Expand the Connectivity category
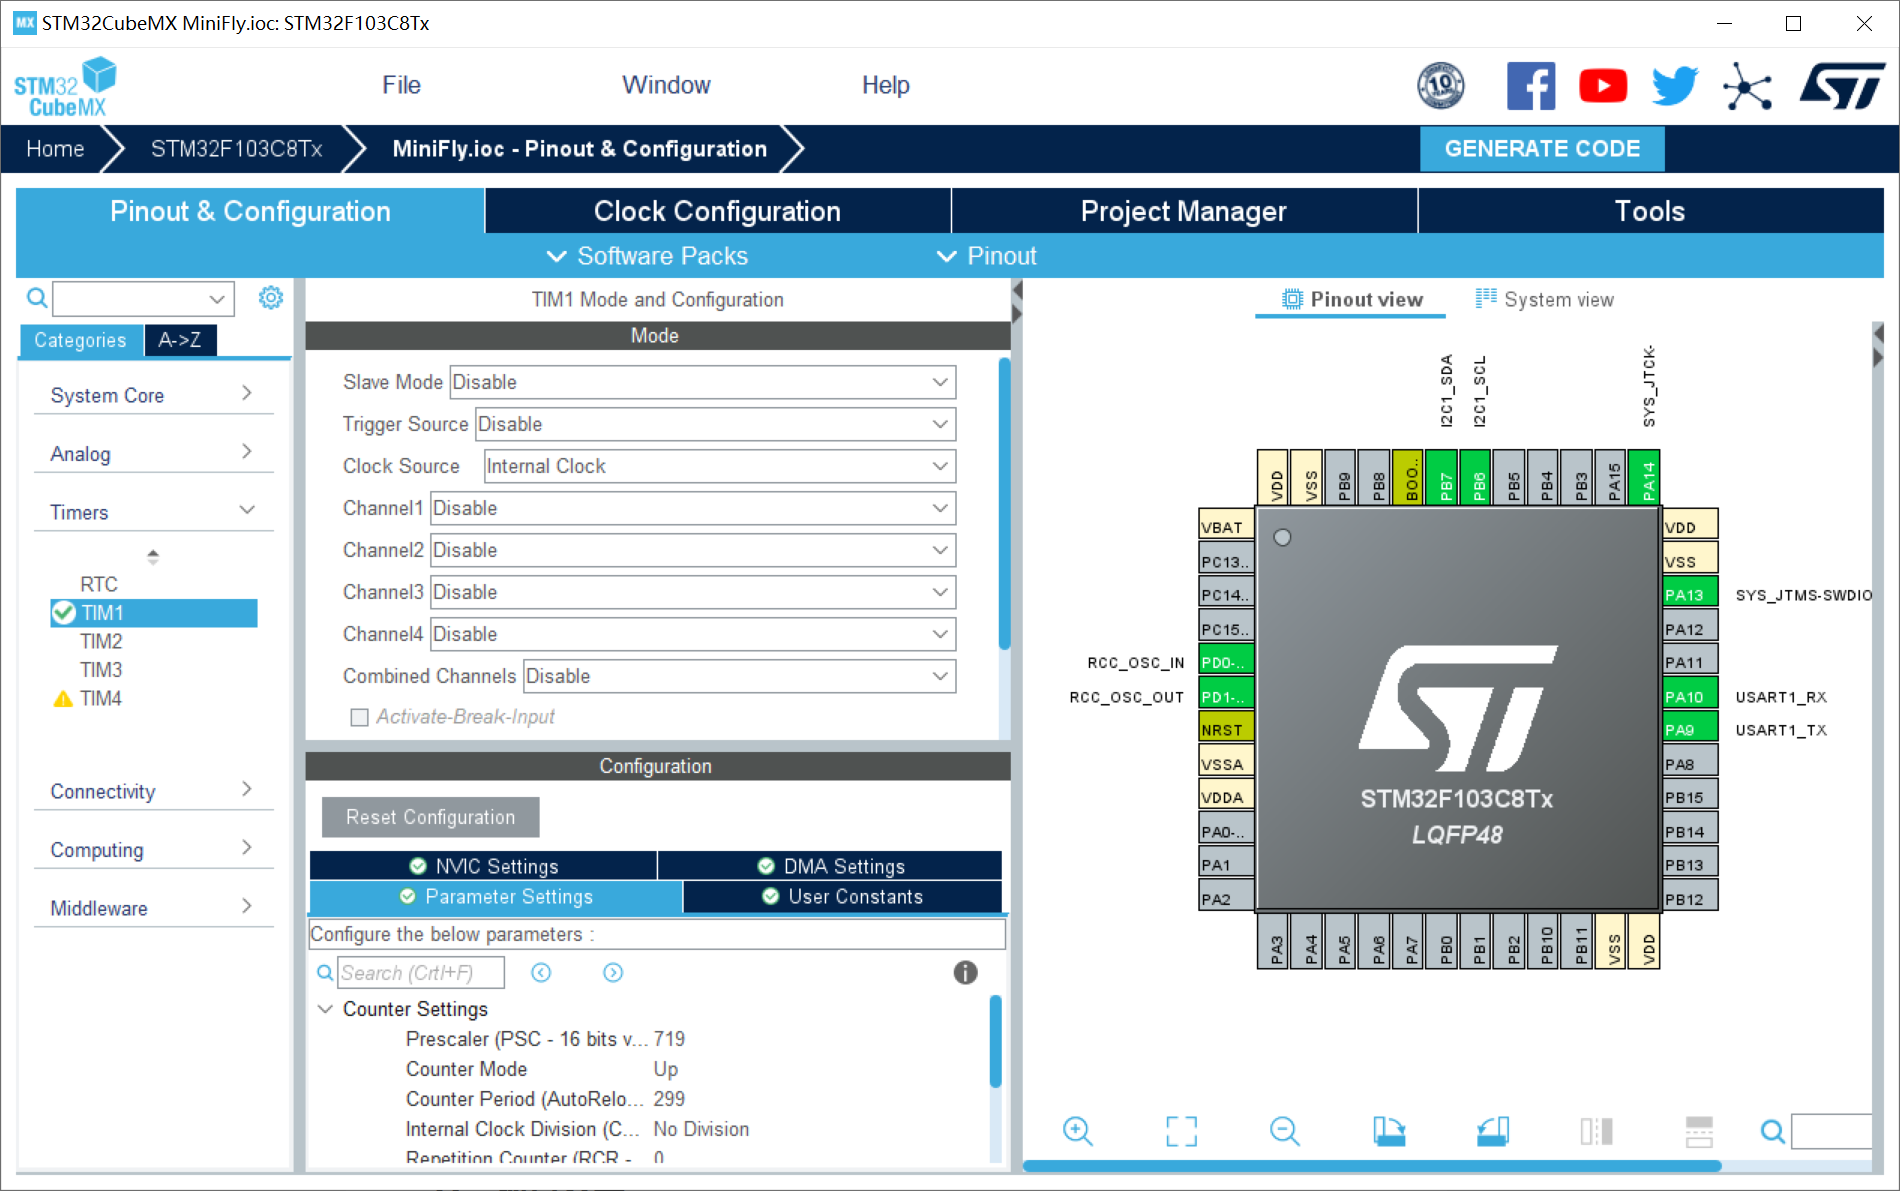The height and width of the screenshot is (1191, 1900). (x=153, y=791)
